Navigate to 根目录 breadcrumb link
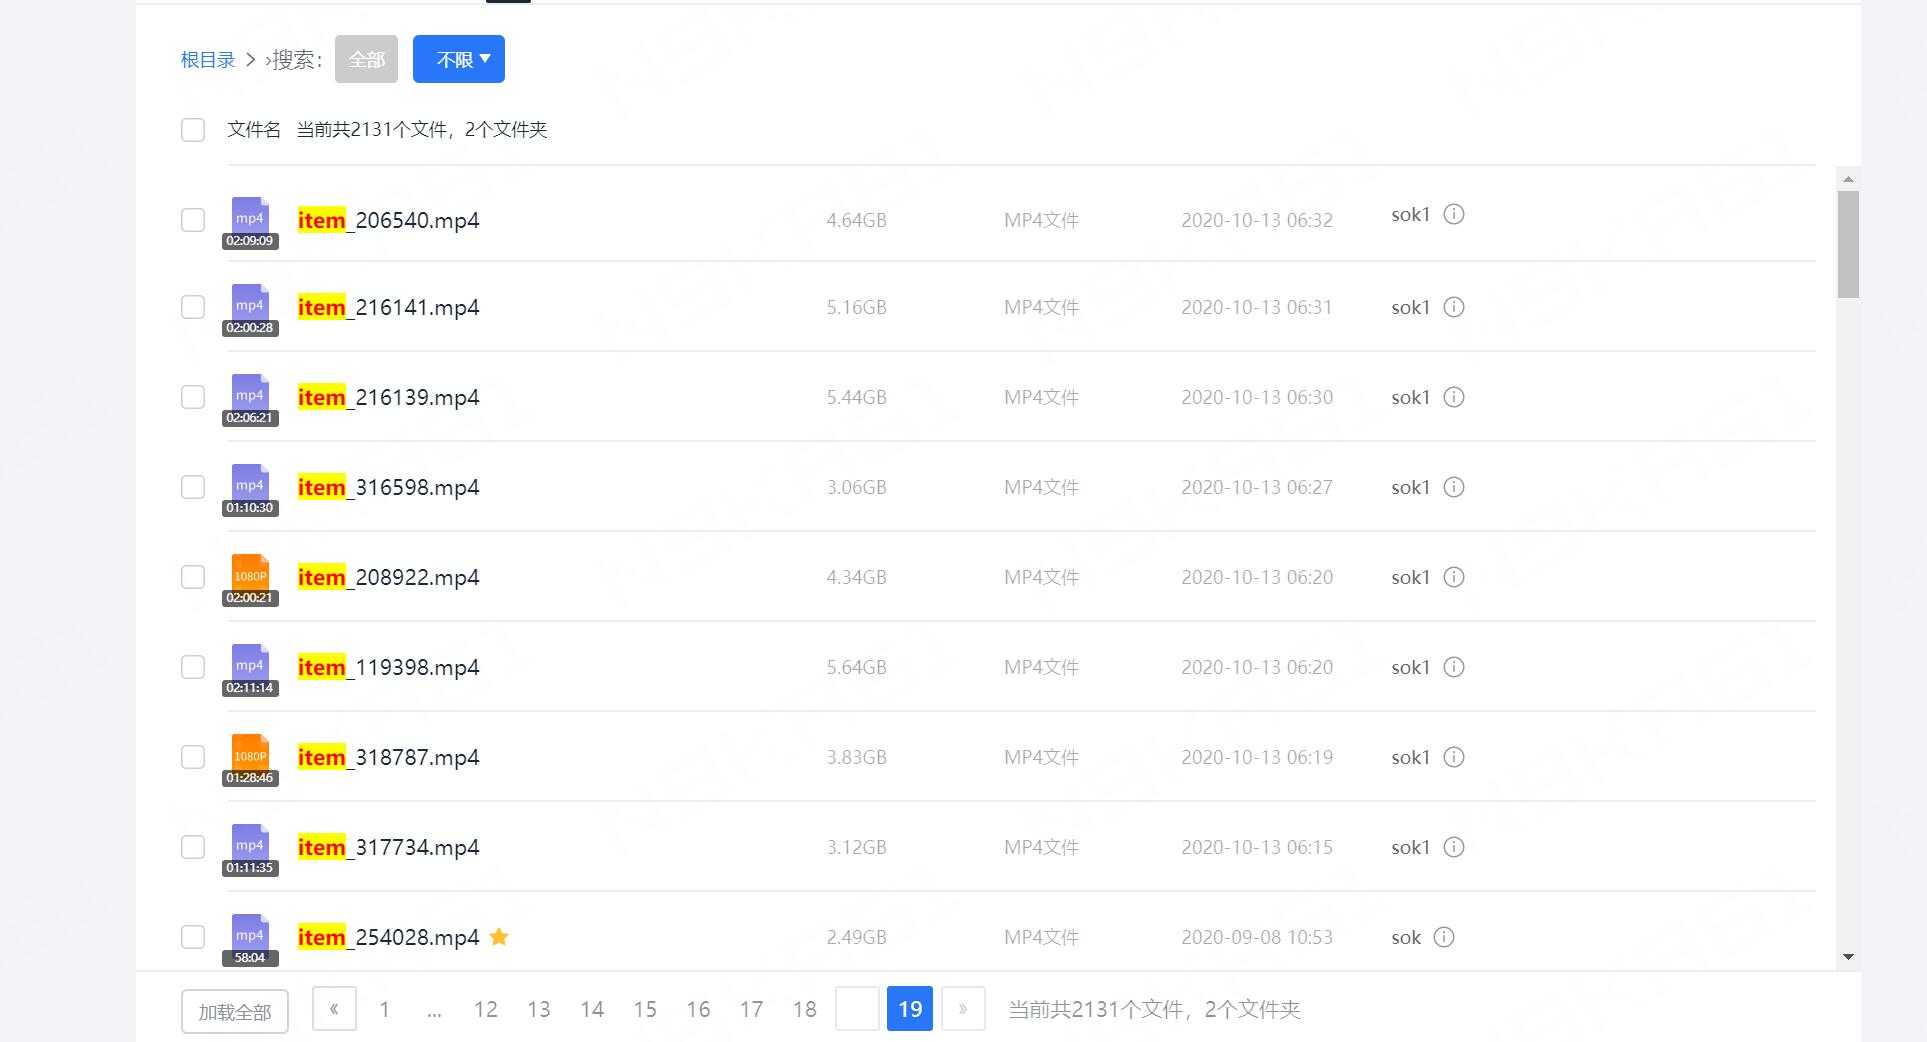This screenshot has height=1042, width=1927. click(207, 60)
